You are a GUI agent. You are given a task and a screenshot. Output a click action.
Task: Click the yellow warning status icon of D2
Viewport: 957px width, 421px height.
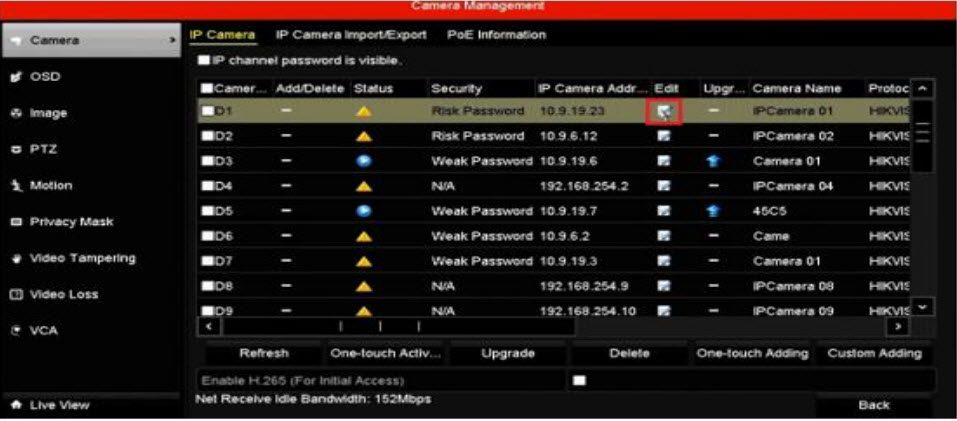[364, 136]
